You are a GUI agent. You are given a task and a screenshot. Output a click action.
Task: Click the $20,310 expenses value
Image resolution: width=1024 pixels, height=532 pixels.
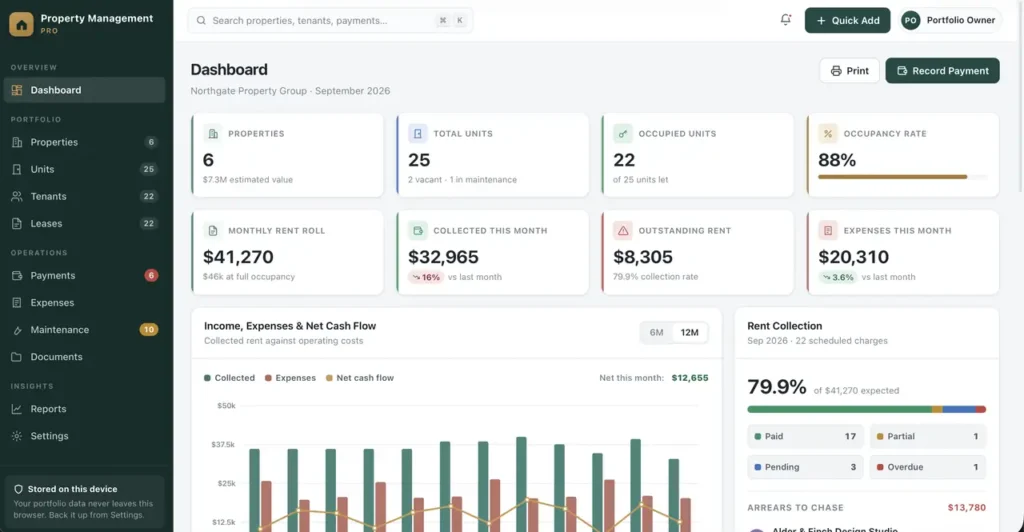tap(854, 257)
